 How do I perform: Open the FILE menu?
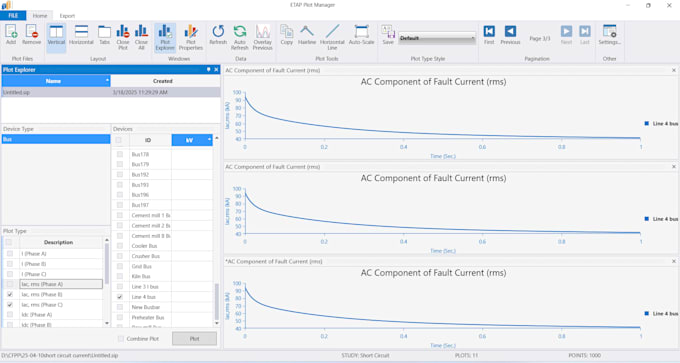coord(13,16)
